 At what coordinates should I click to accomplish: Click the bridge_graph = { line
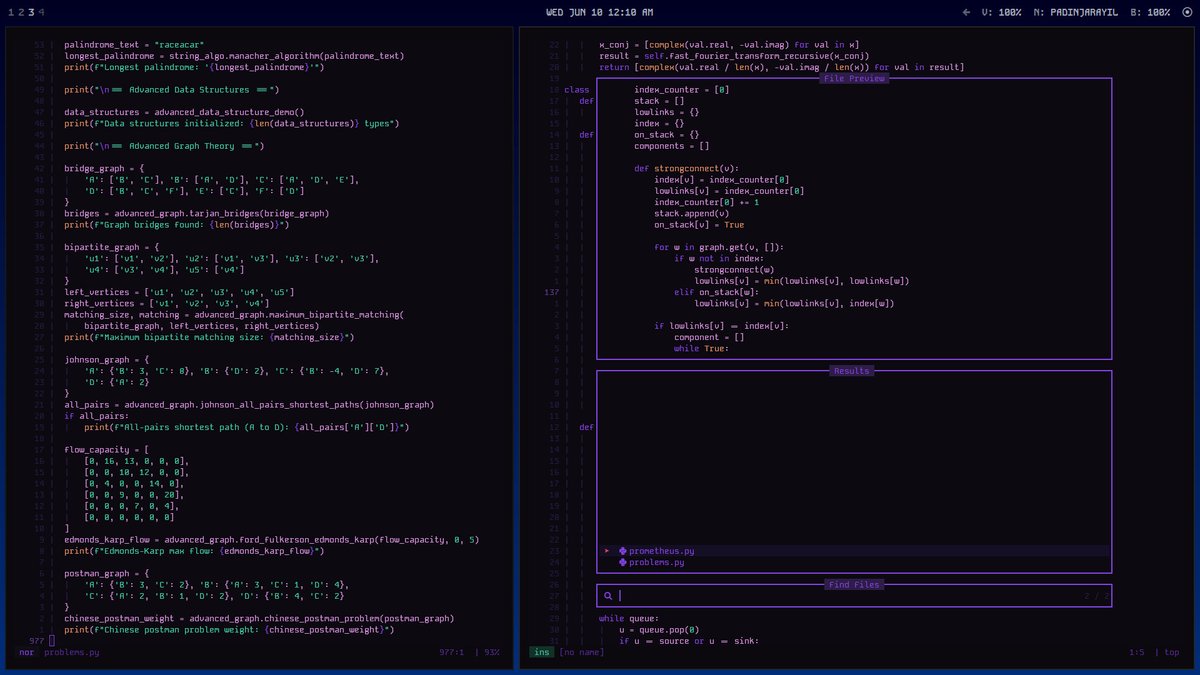(x=104, y=169)
